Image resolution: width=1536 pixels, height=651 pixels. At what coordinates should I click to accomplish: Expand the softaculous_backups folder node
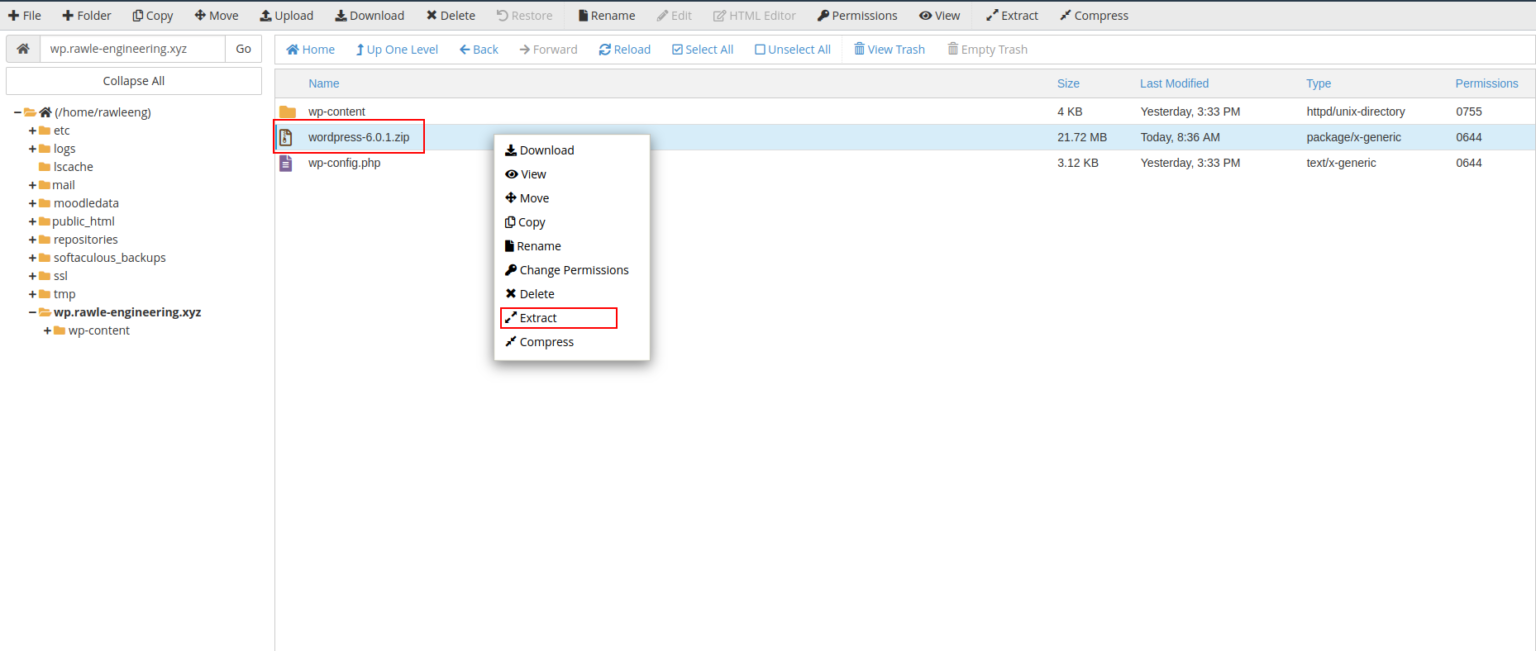[x=32, y=258]
